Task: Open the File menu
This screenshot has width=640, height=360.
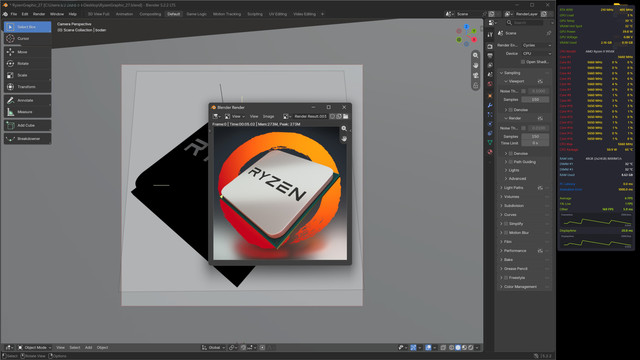Action: click(14, 14)
